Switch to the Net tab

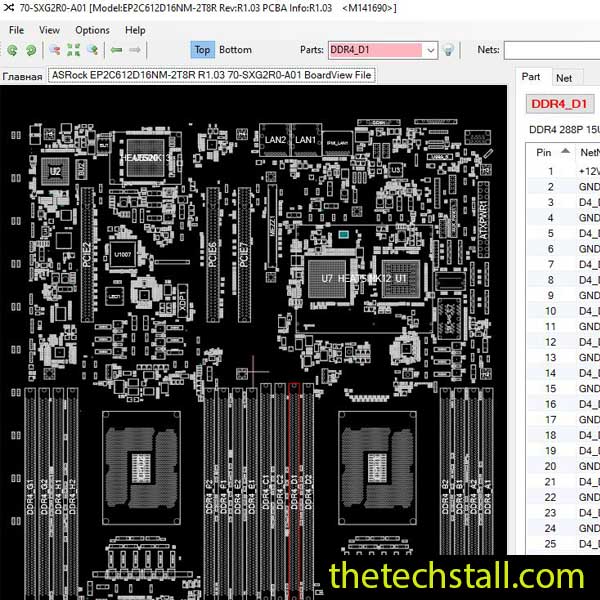coord(564,77)
